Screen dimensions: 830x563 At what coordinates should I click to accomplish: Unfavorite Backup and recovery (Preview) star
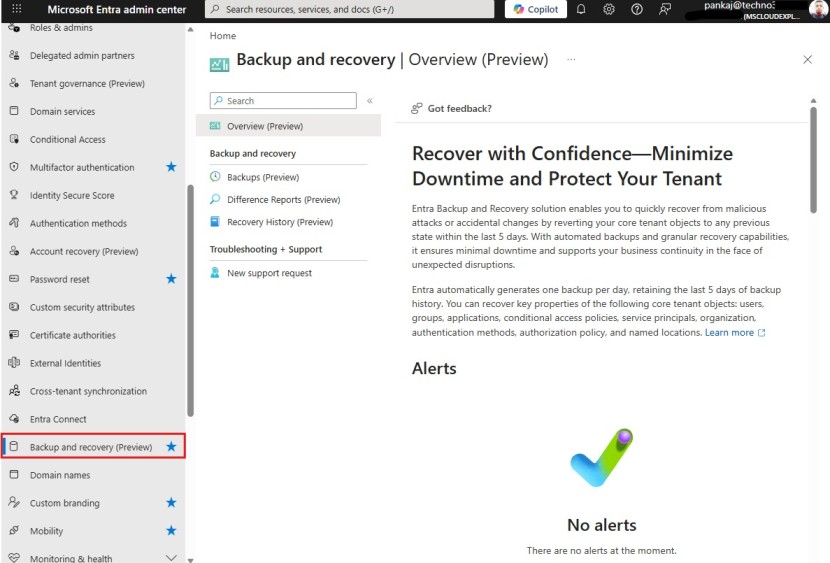click(x=171, y=447)
